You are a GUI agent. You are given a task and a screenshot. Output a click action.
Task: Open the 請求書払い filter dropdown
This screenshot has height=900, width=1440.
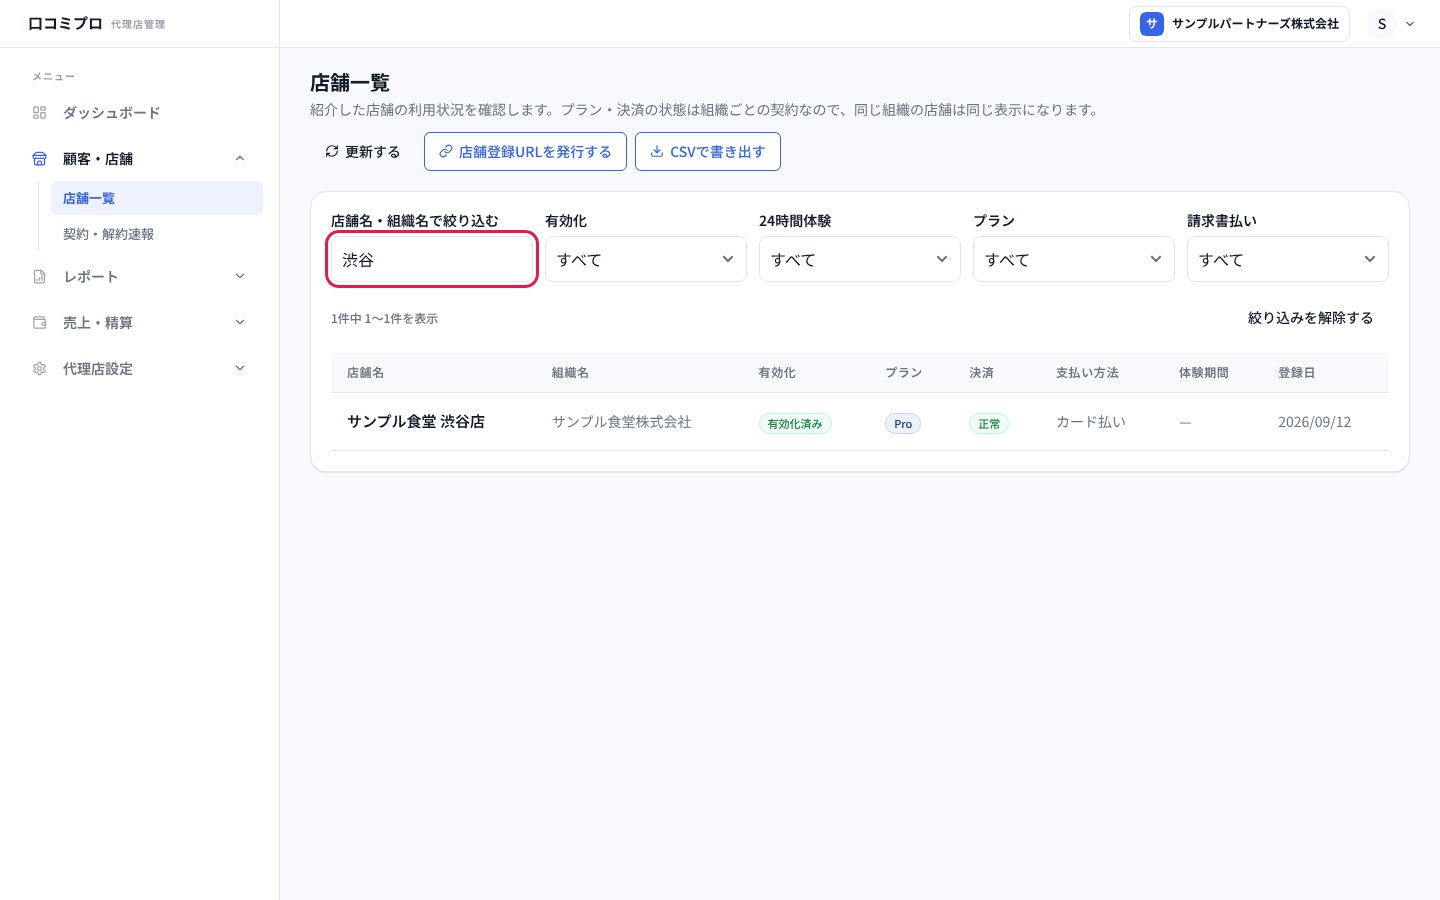pos(1288,259)
